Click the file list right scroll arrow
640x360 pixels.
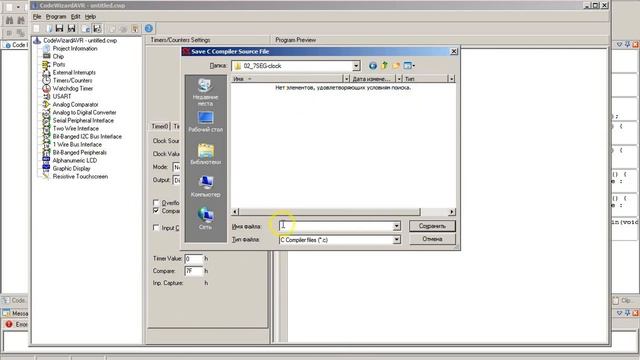tap(451, 212)
